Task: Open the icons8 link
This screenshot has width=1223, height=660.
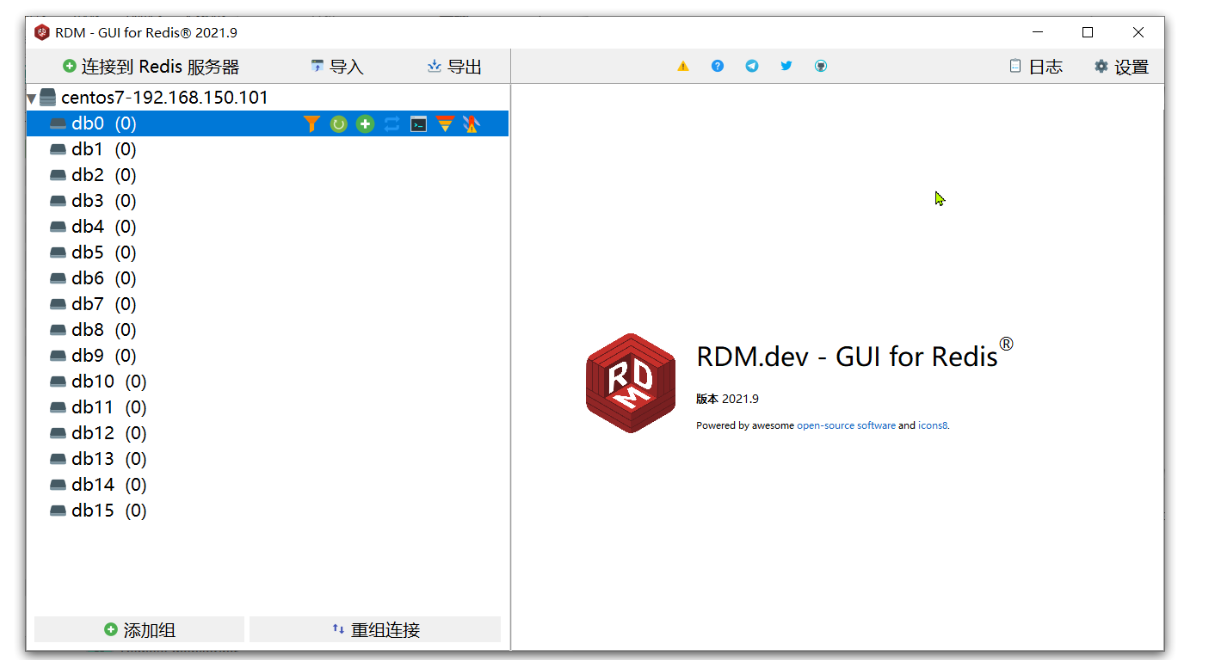Action: pos(932,425)
